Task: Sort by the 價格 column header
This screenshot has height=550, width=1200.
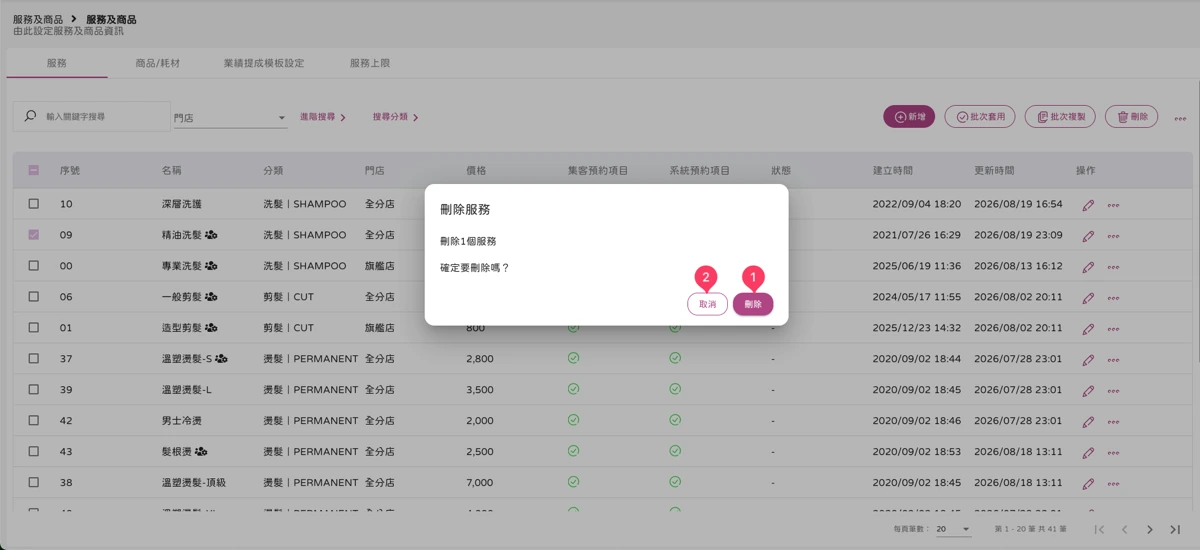Action: click(x=476, y=171)
